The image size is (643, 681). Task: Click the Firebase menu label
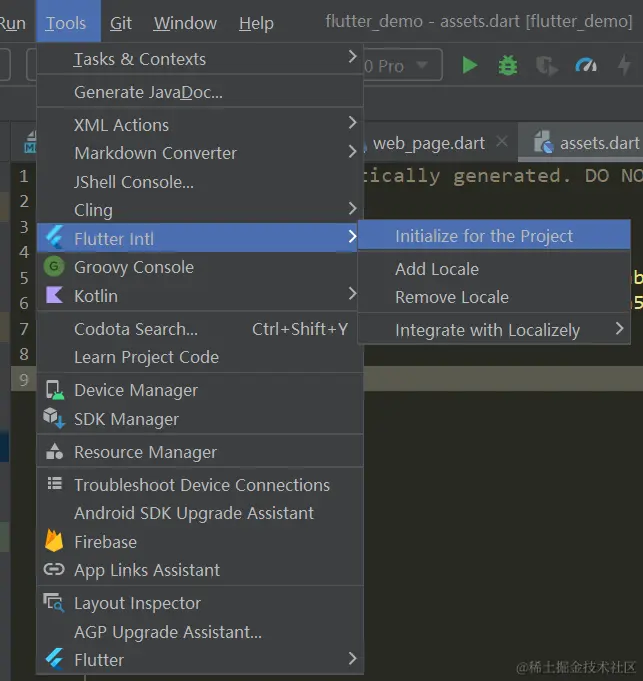pyautogui.click(x=106, y=542)
